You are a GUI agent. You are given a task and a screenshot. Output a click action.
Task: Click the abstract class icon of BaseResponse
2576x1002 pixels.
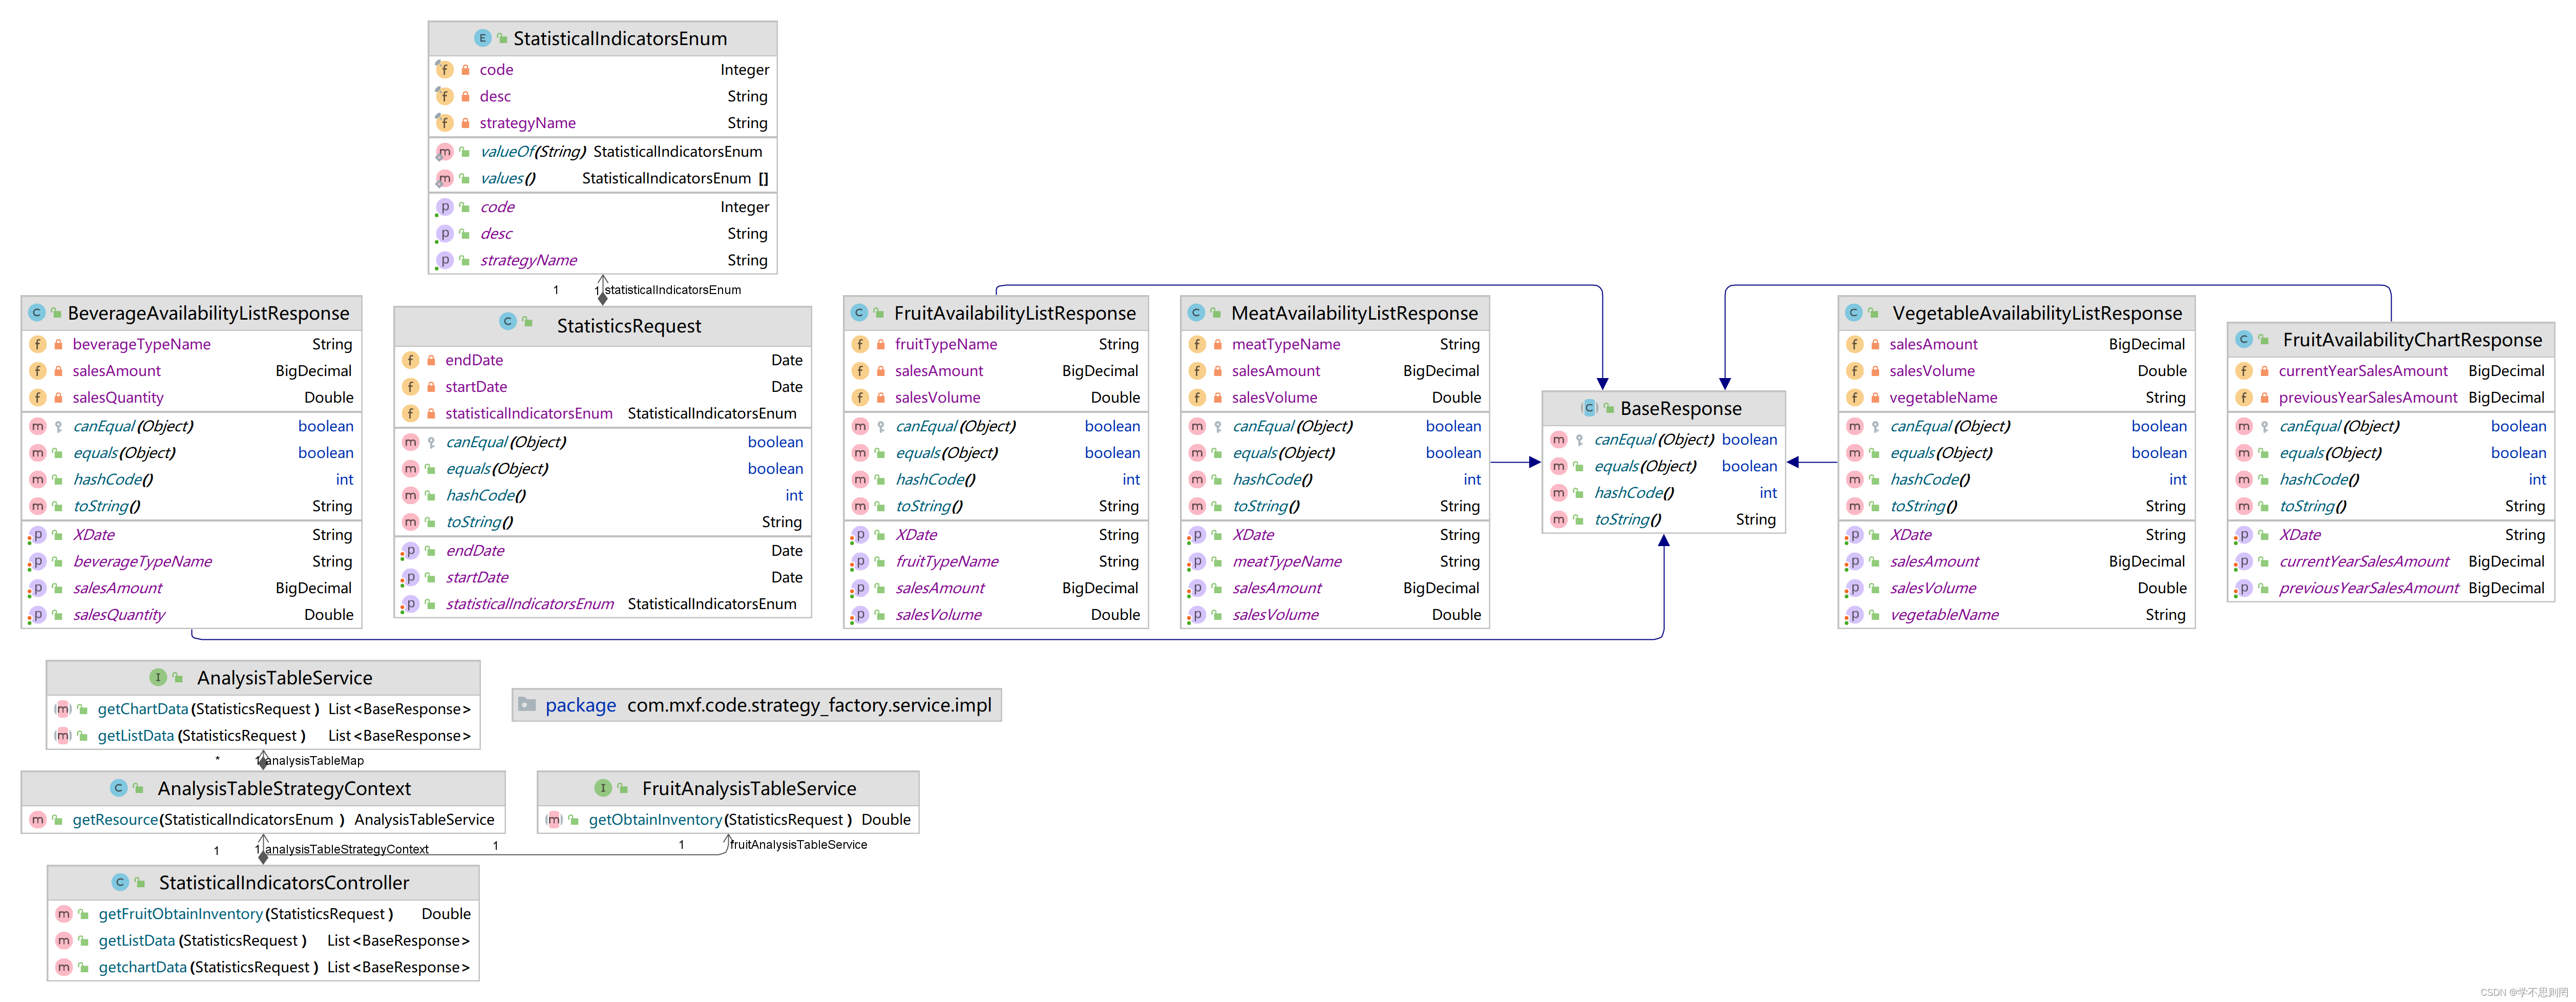point(1589,408)
